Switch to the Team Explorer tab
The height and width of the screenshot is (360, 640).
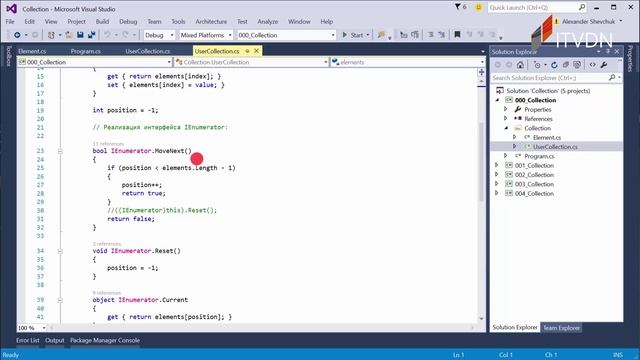[x=561, y=328]
